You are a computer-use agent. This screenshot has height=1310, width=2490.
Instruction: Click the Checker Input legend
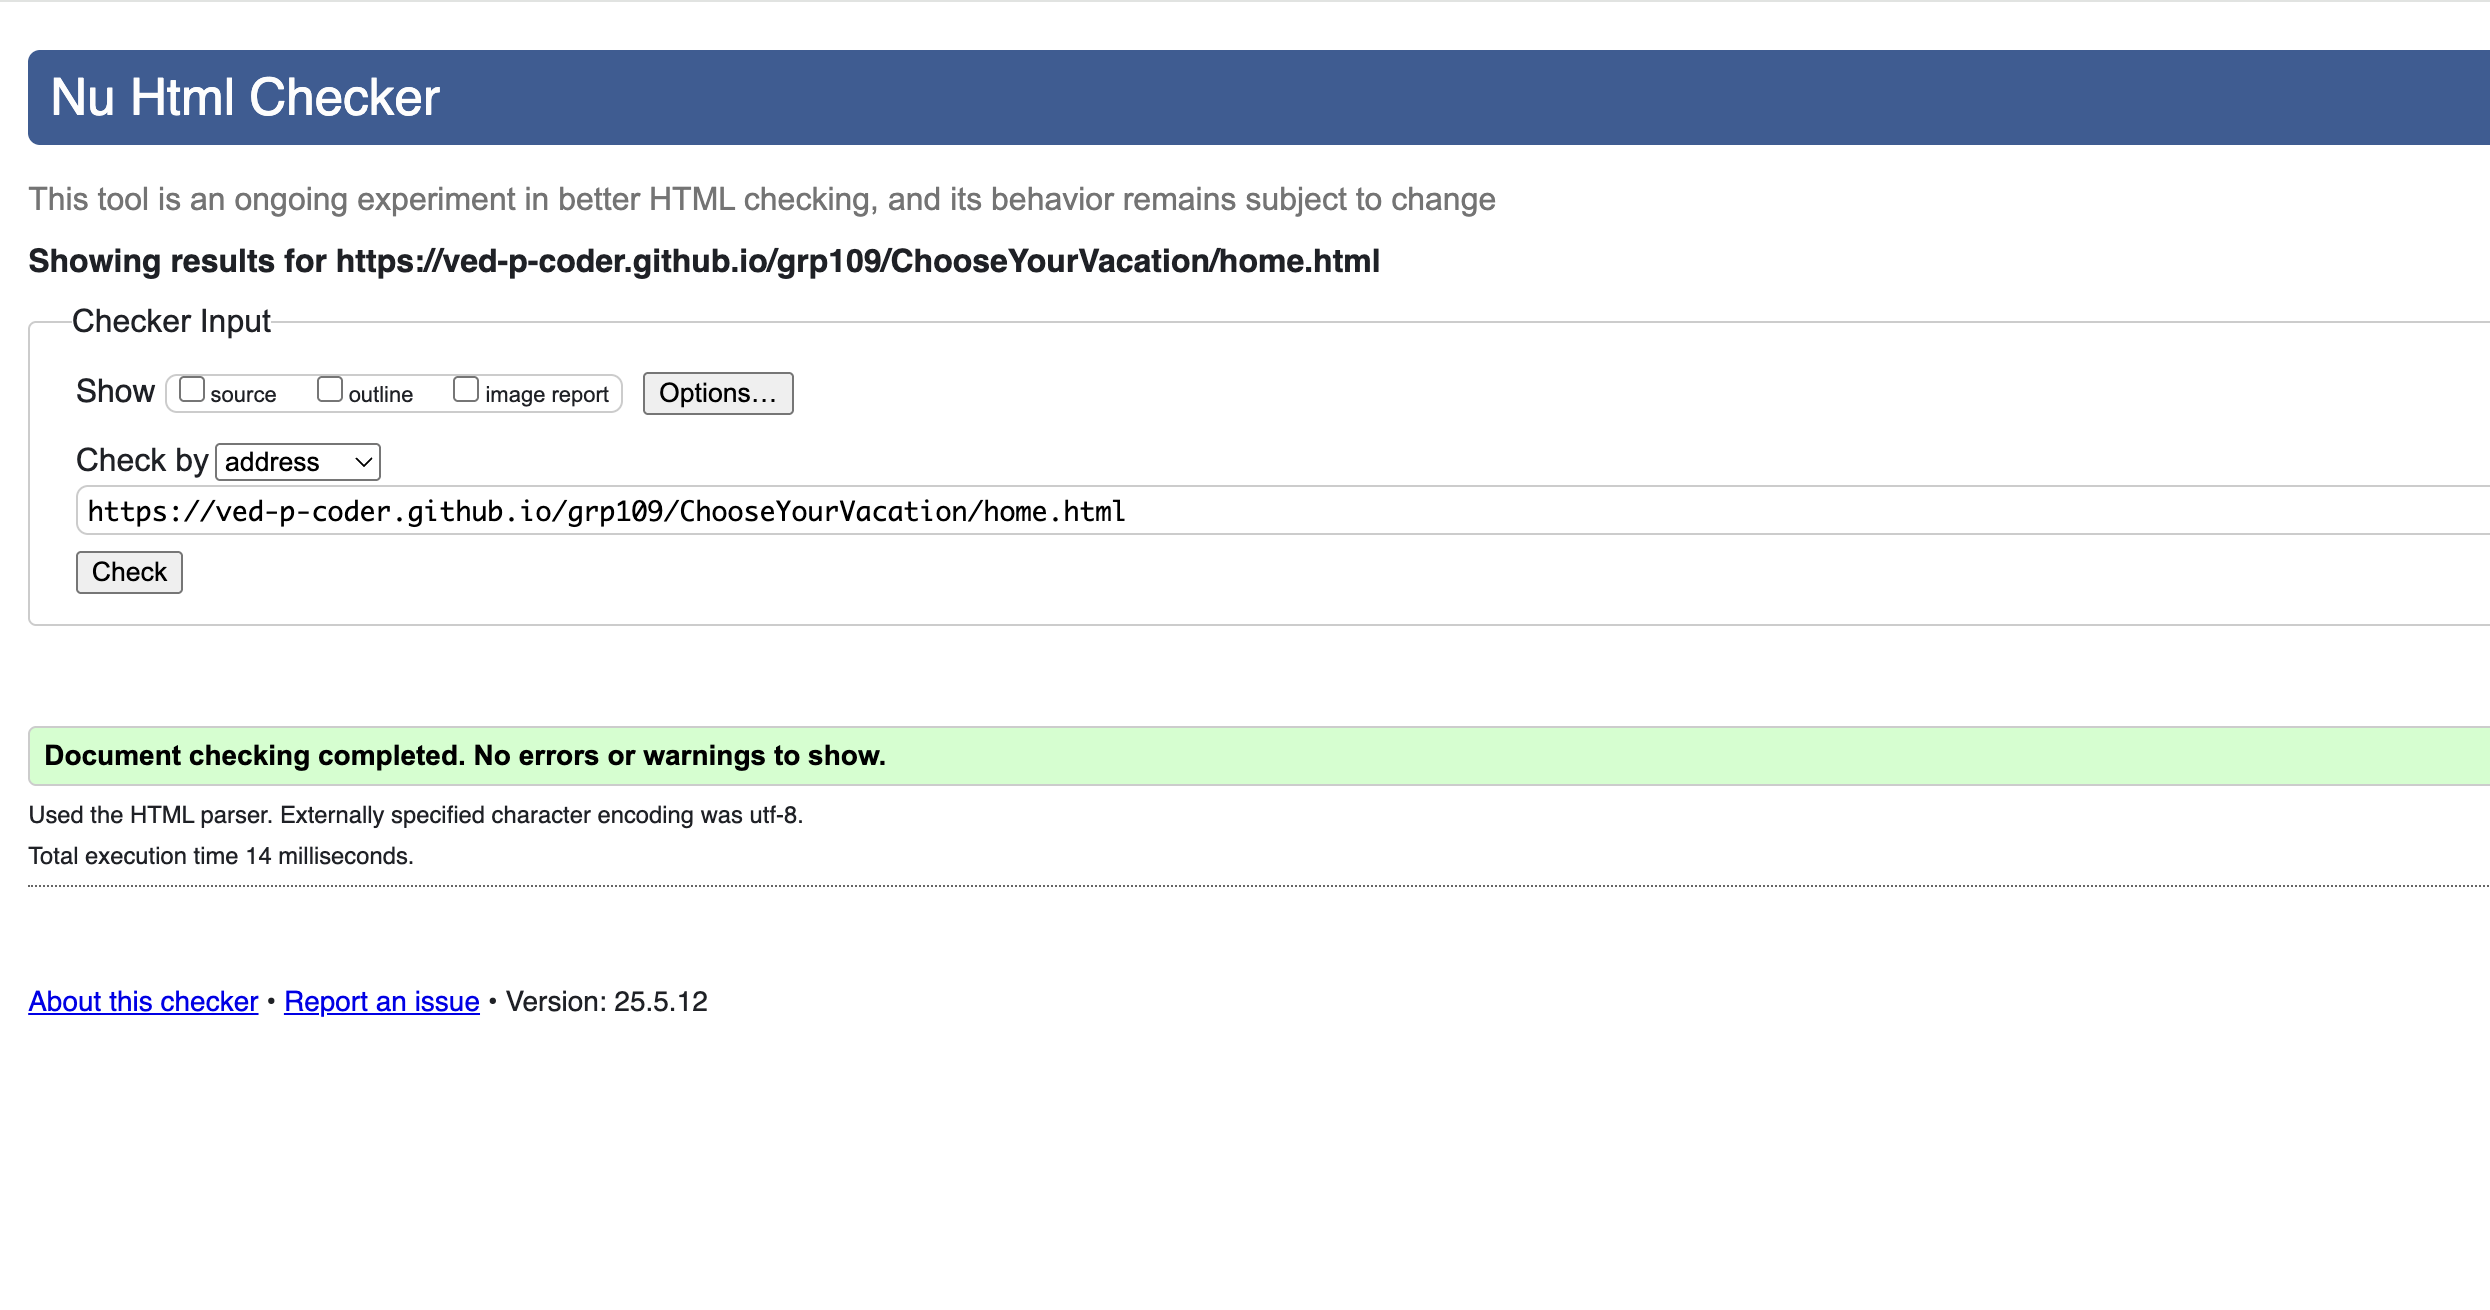pyautogui.click(x=171, y=321)
